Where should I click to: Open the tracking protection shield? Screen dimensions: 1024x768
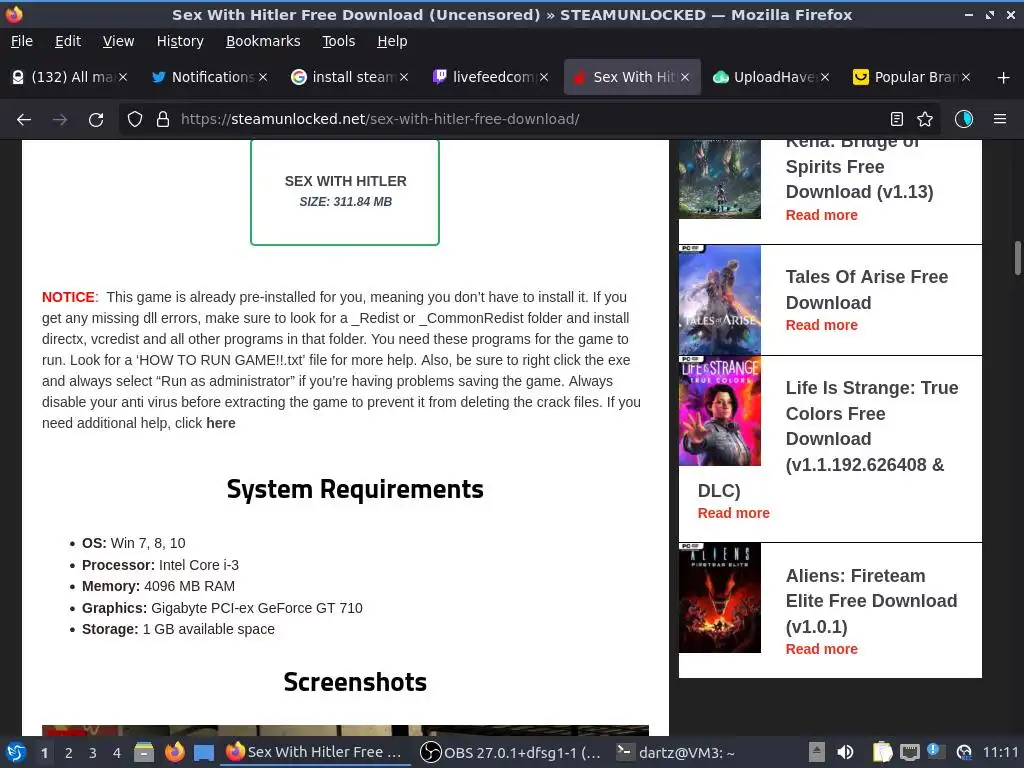tap(135, 120)
